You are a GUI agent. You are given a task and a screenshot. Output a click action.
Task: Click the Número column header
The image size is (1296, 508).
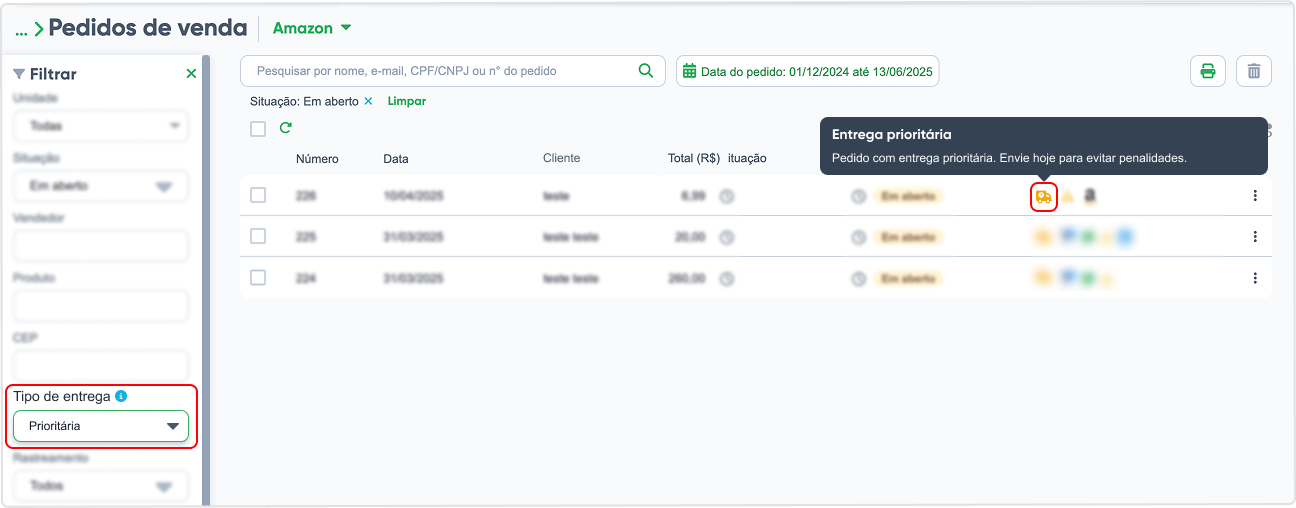tap(317, 159)
